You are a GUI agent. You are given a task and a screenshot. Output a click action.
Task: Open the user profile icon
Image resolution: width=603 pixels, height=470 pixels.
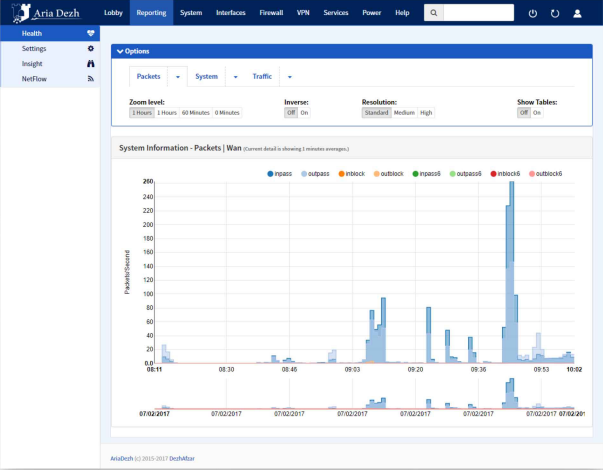click(577, 13)
